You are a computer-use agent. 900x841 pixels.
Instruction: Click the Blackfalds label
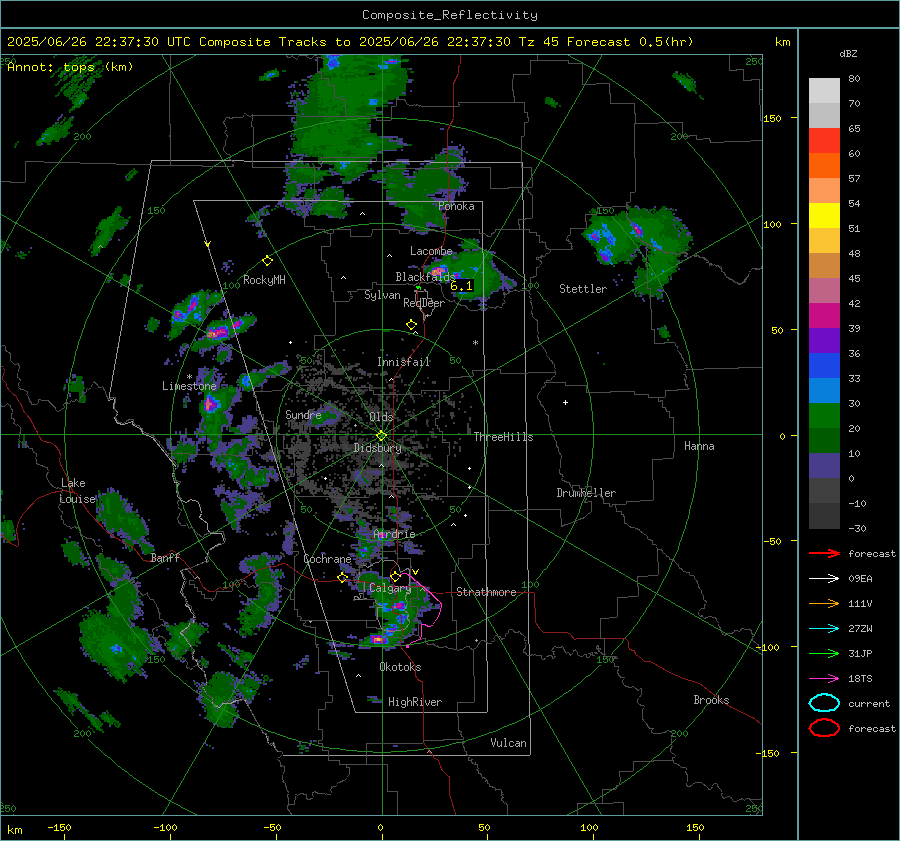coord(425,277)
